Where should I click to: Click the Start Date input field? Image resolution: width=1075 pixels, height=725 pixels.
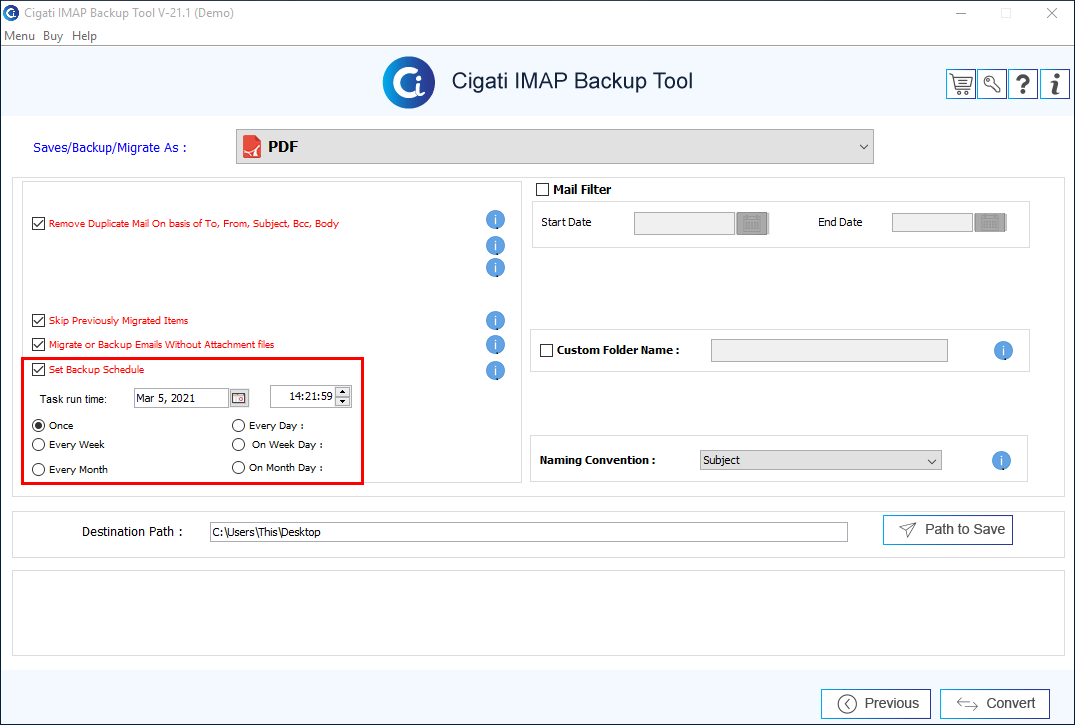[684, 224]
